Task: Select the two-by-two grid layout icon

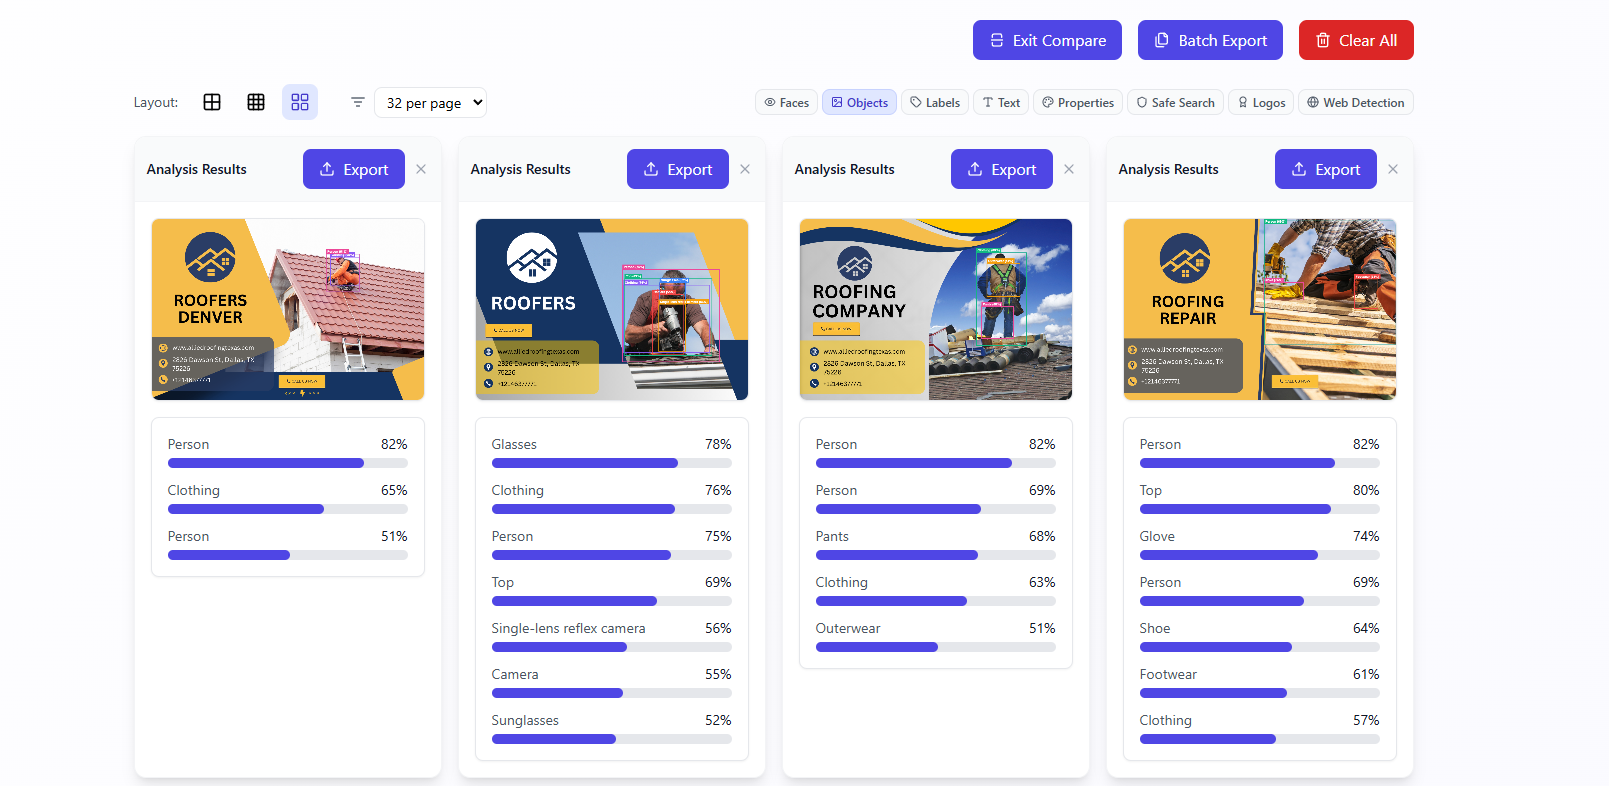Action: tap(212, 102)
